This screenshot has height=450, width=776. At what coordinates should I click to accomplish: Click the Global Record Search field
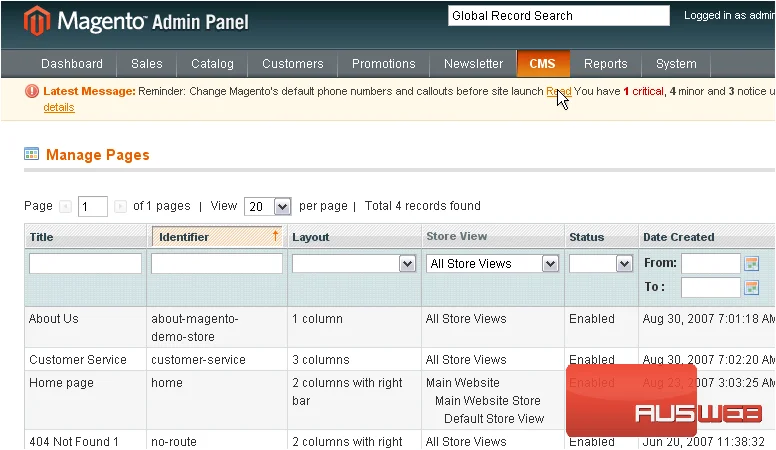pyautogui.click(x=559, y=16)
